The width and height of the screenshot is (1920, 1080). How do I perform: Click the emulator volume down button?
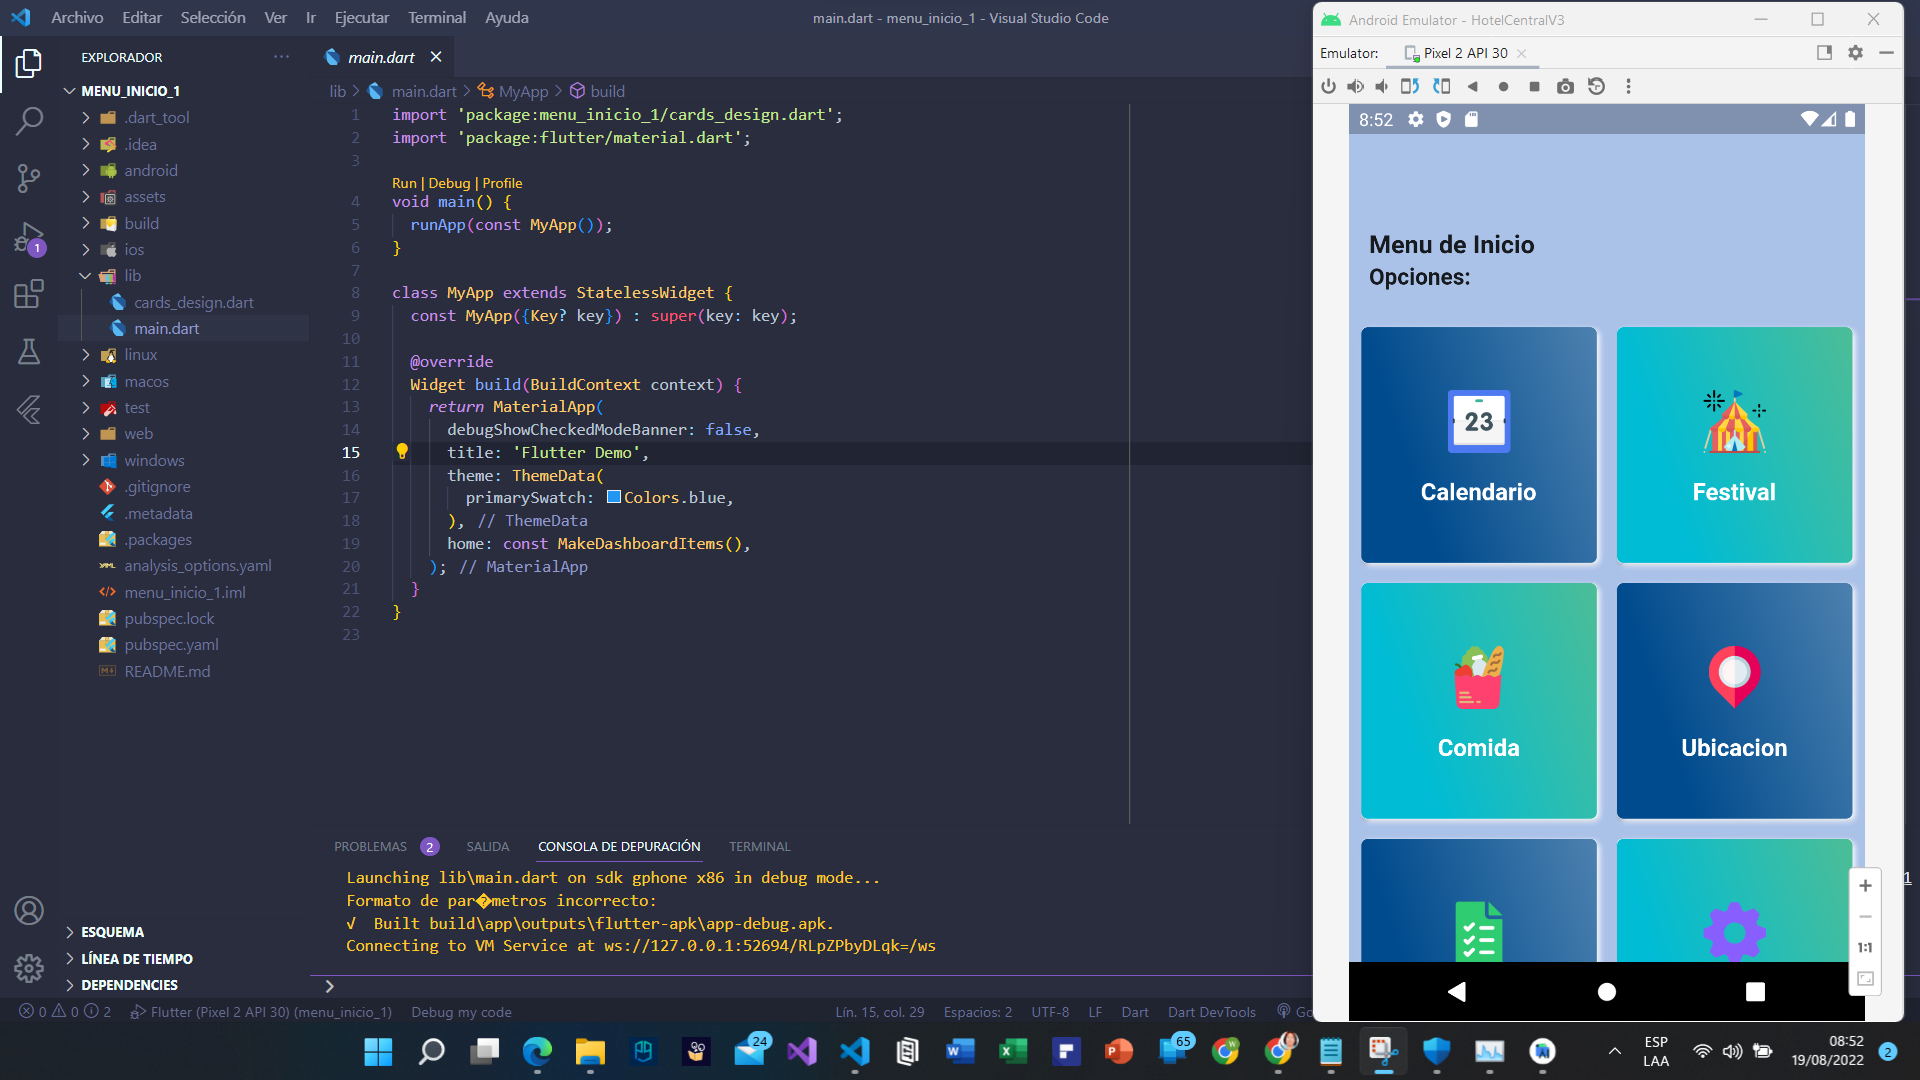[x=1382, y=86]
